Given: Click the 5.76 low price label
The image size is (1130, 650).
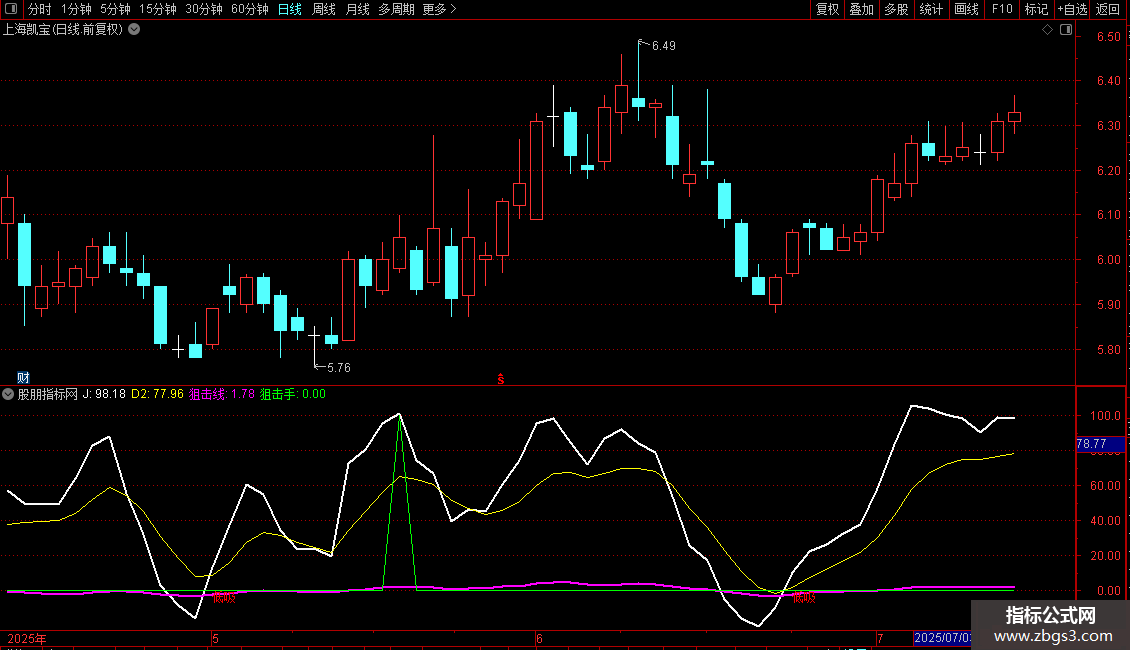Looking at the screenshot, I should tap(339, 368).
